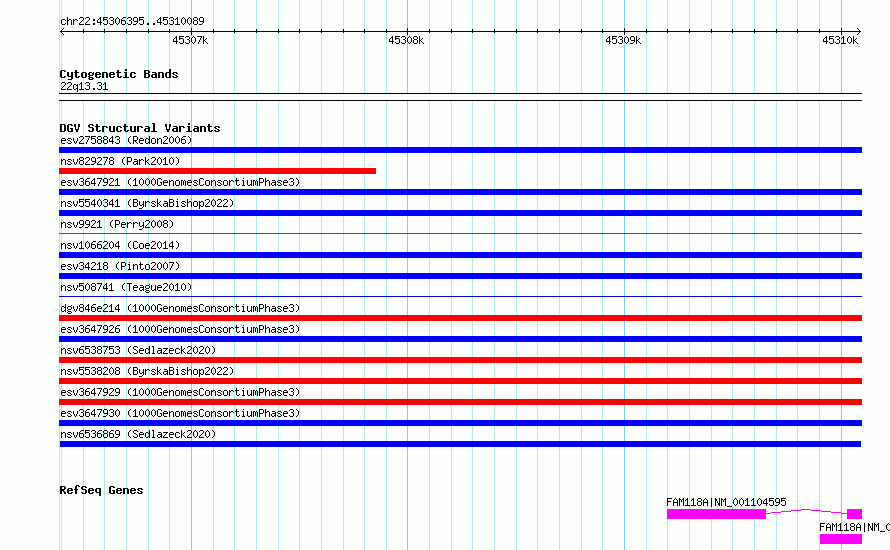
Task: Click the red bar for esv3647929
Action: point(460,402)
